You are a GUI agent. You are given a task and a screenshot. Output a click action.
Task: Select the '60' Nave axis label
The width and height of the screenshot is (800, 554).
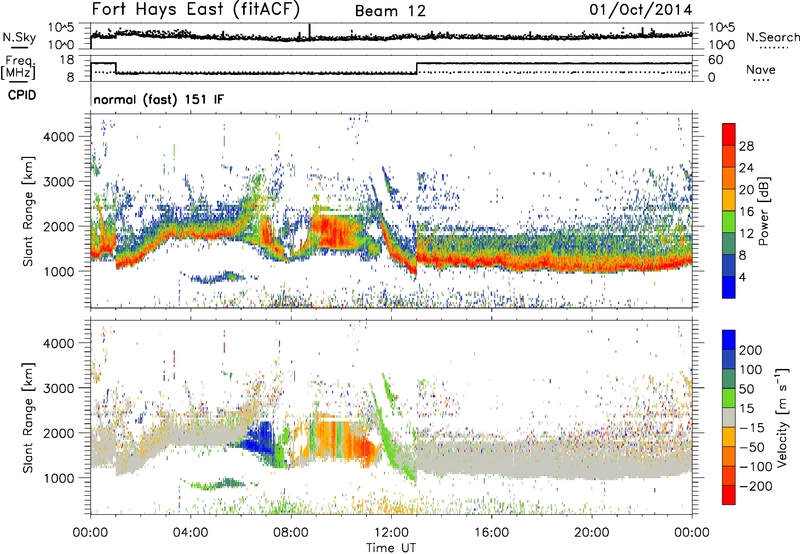click(716, 60)
